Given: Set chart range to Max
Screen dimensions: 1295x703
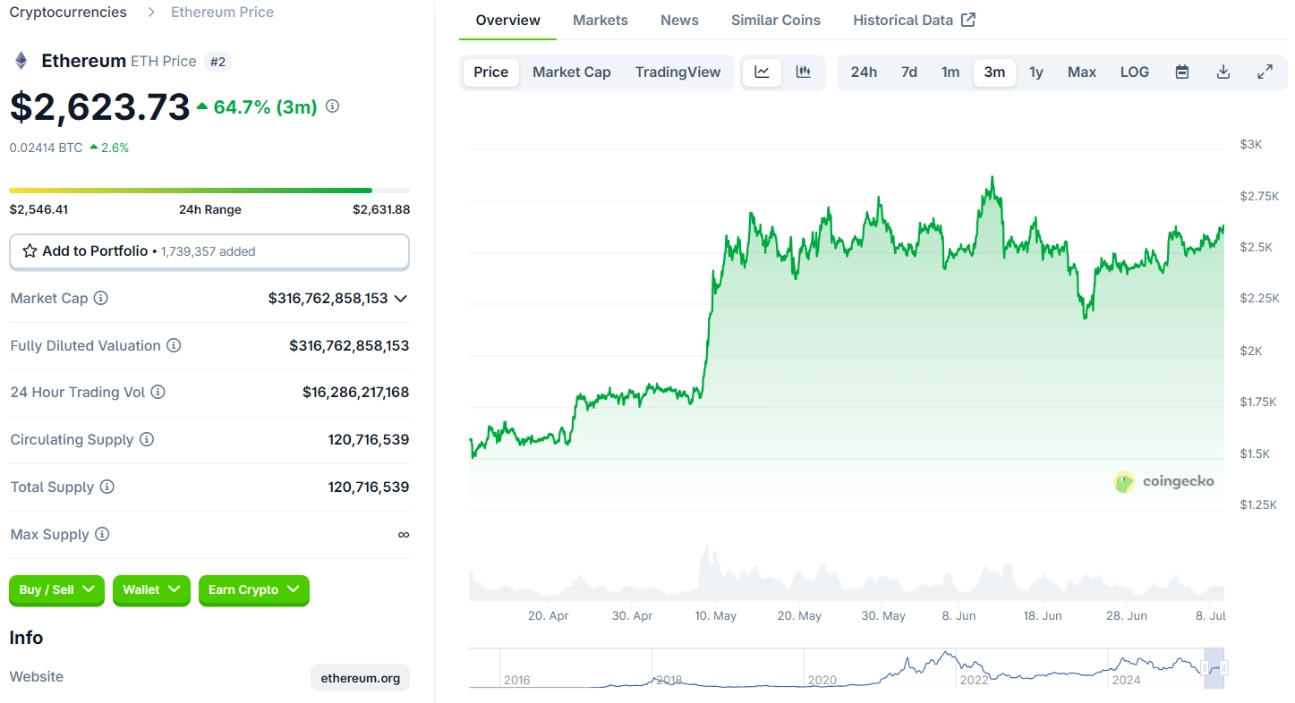Looking at the screenshot, I should click(x=1082, y=72).
